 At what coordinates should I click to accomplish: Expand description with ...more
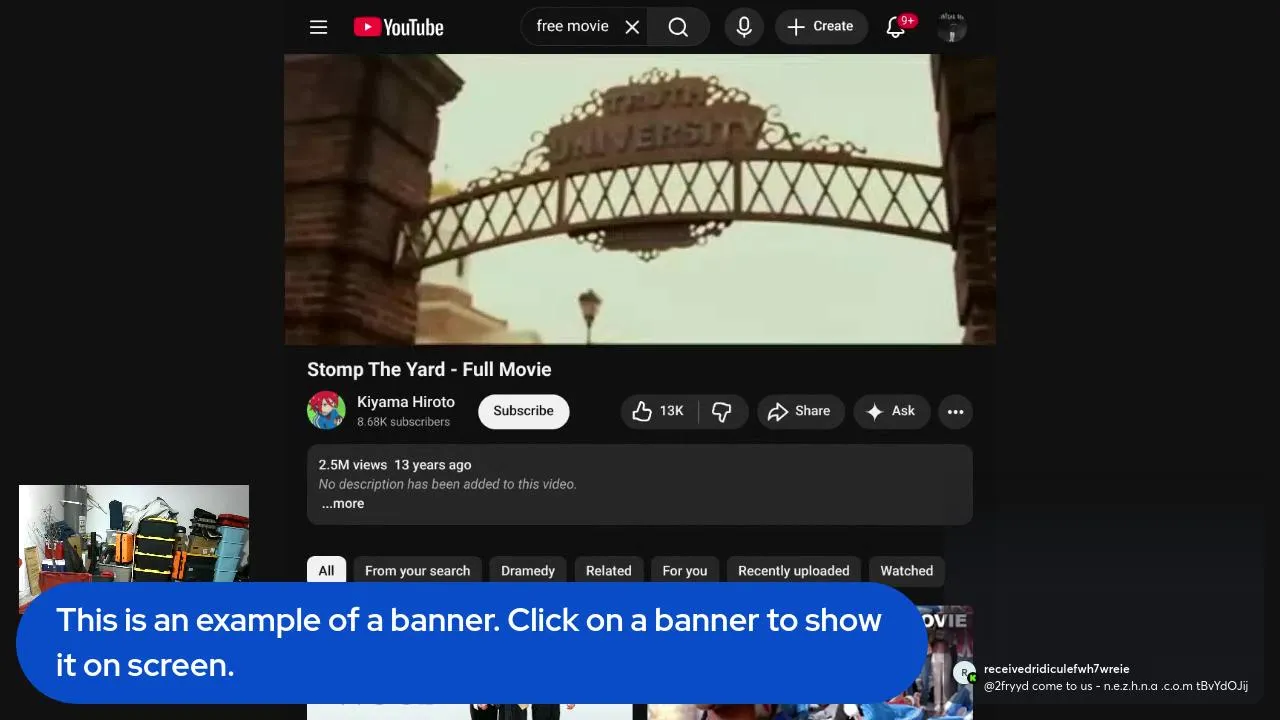[343, 504]
